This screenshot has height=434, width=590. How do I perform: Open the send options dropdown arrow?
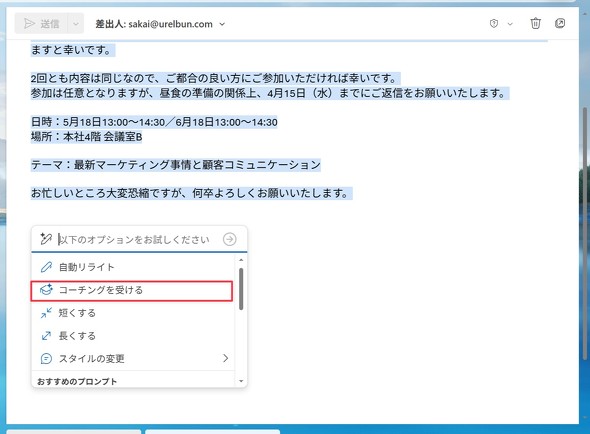click(76, 24)
